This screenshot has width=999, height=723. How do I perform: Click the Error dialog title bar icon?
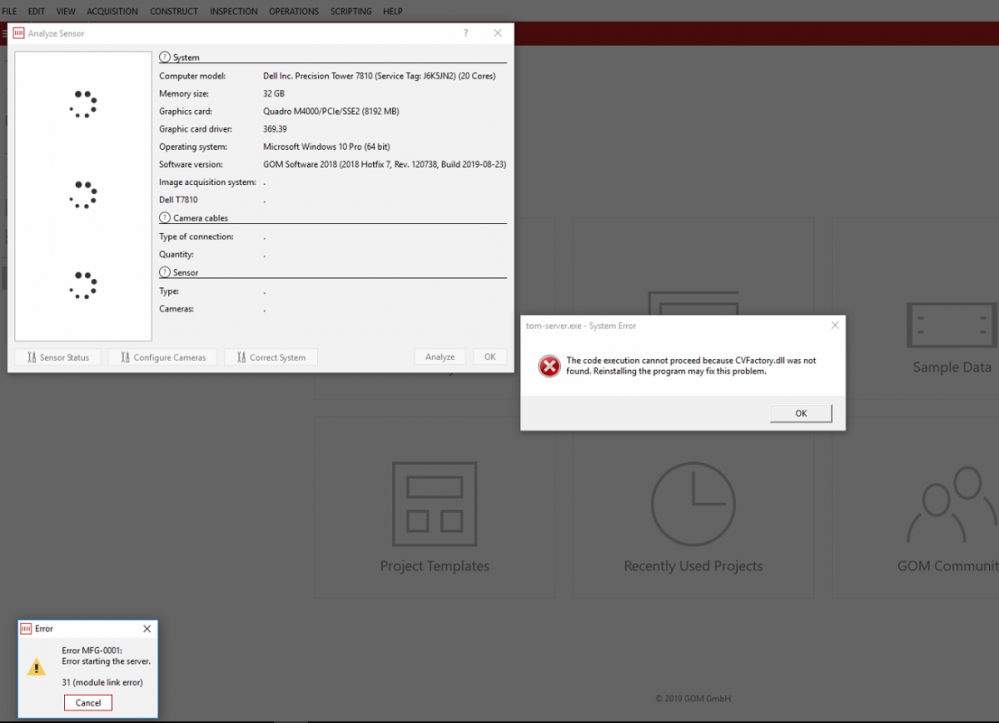click(x=26, y=629)
